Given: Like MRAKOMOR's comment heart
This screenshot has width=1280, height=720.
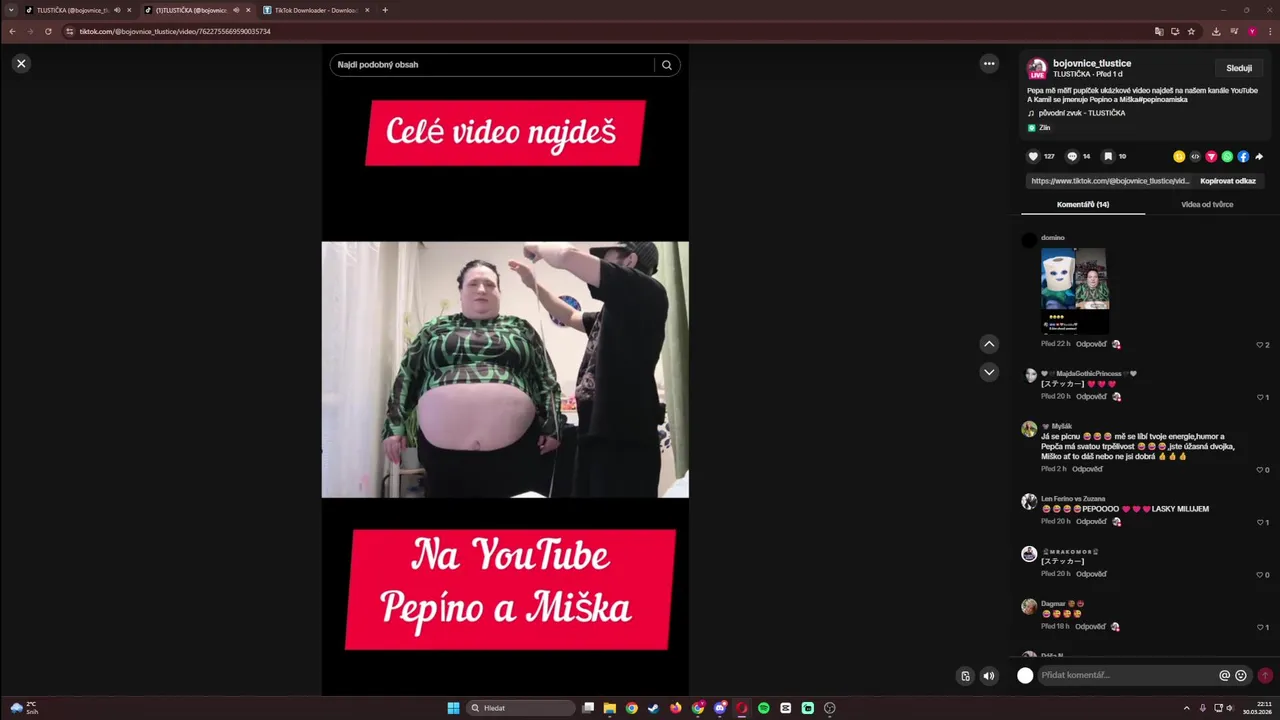Looking at the screenshot, I should 1260,575.
